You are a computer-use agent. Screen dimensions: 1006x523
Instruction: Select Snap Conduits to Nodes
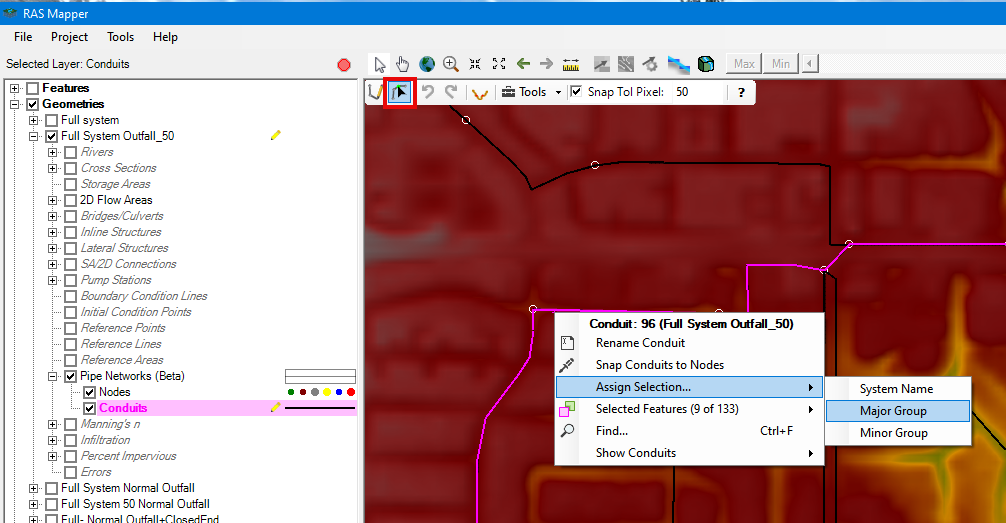[659, 365]
